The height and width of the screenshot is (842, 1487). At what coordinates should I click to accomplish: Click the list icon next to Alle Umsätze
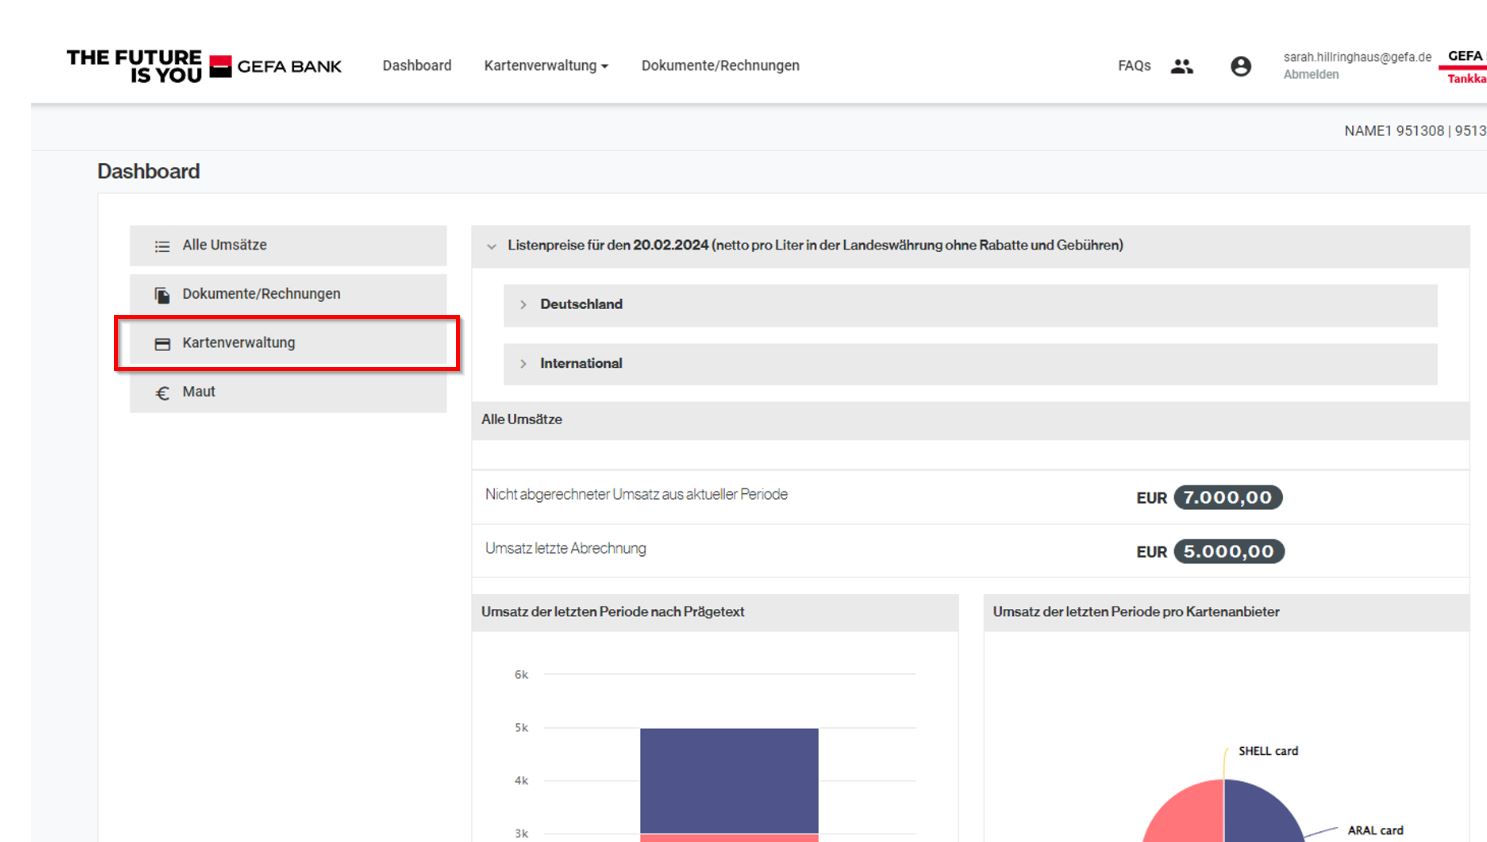tap(162, 246)
